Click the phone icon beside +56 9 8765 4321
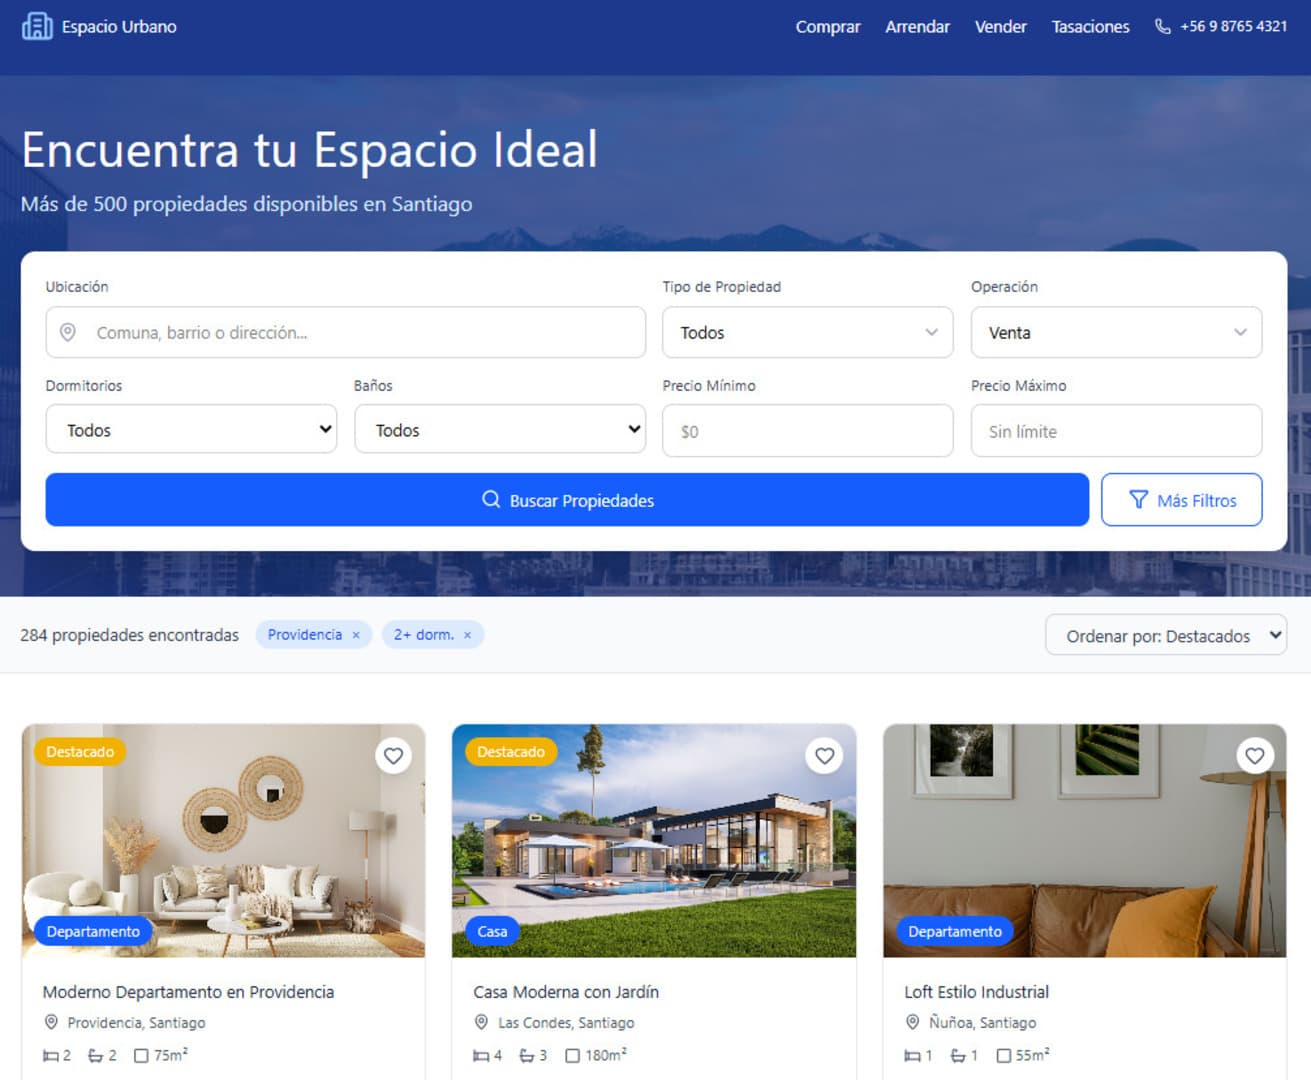The image size is (1311, 1080). click(x=1162, y=27)
